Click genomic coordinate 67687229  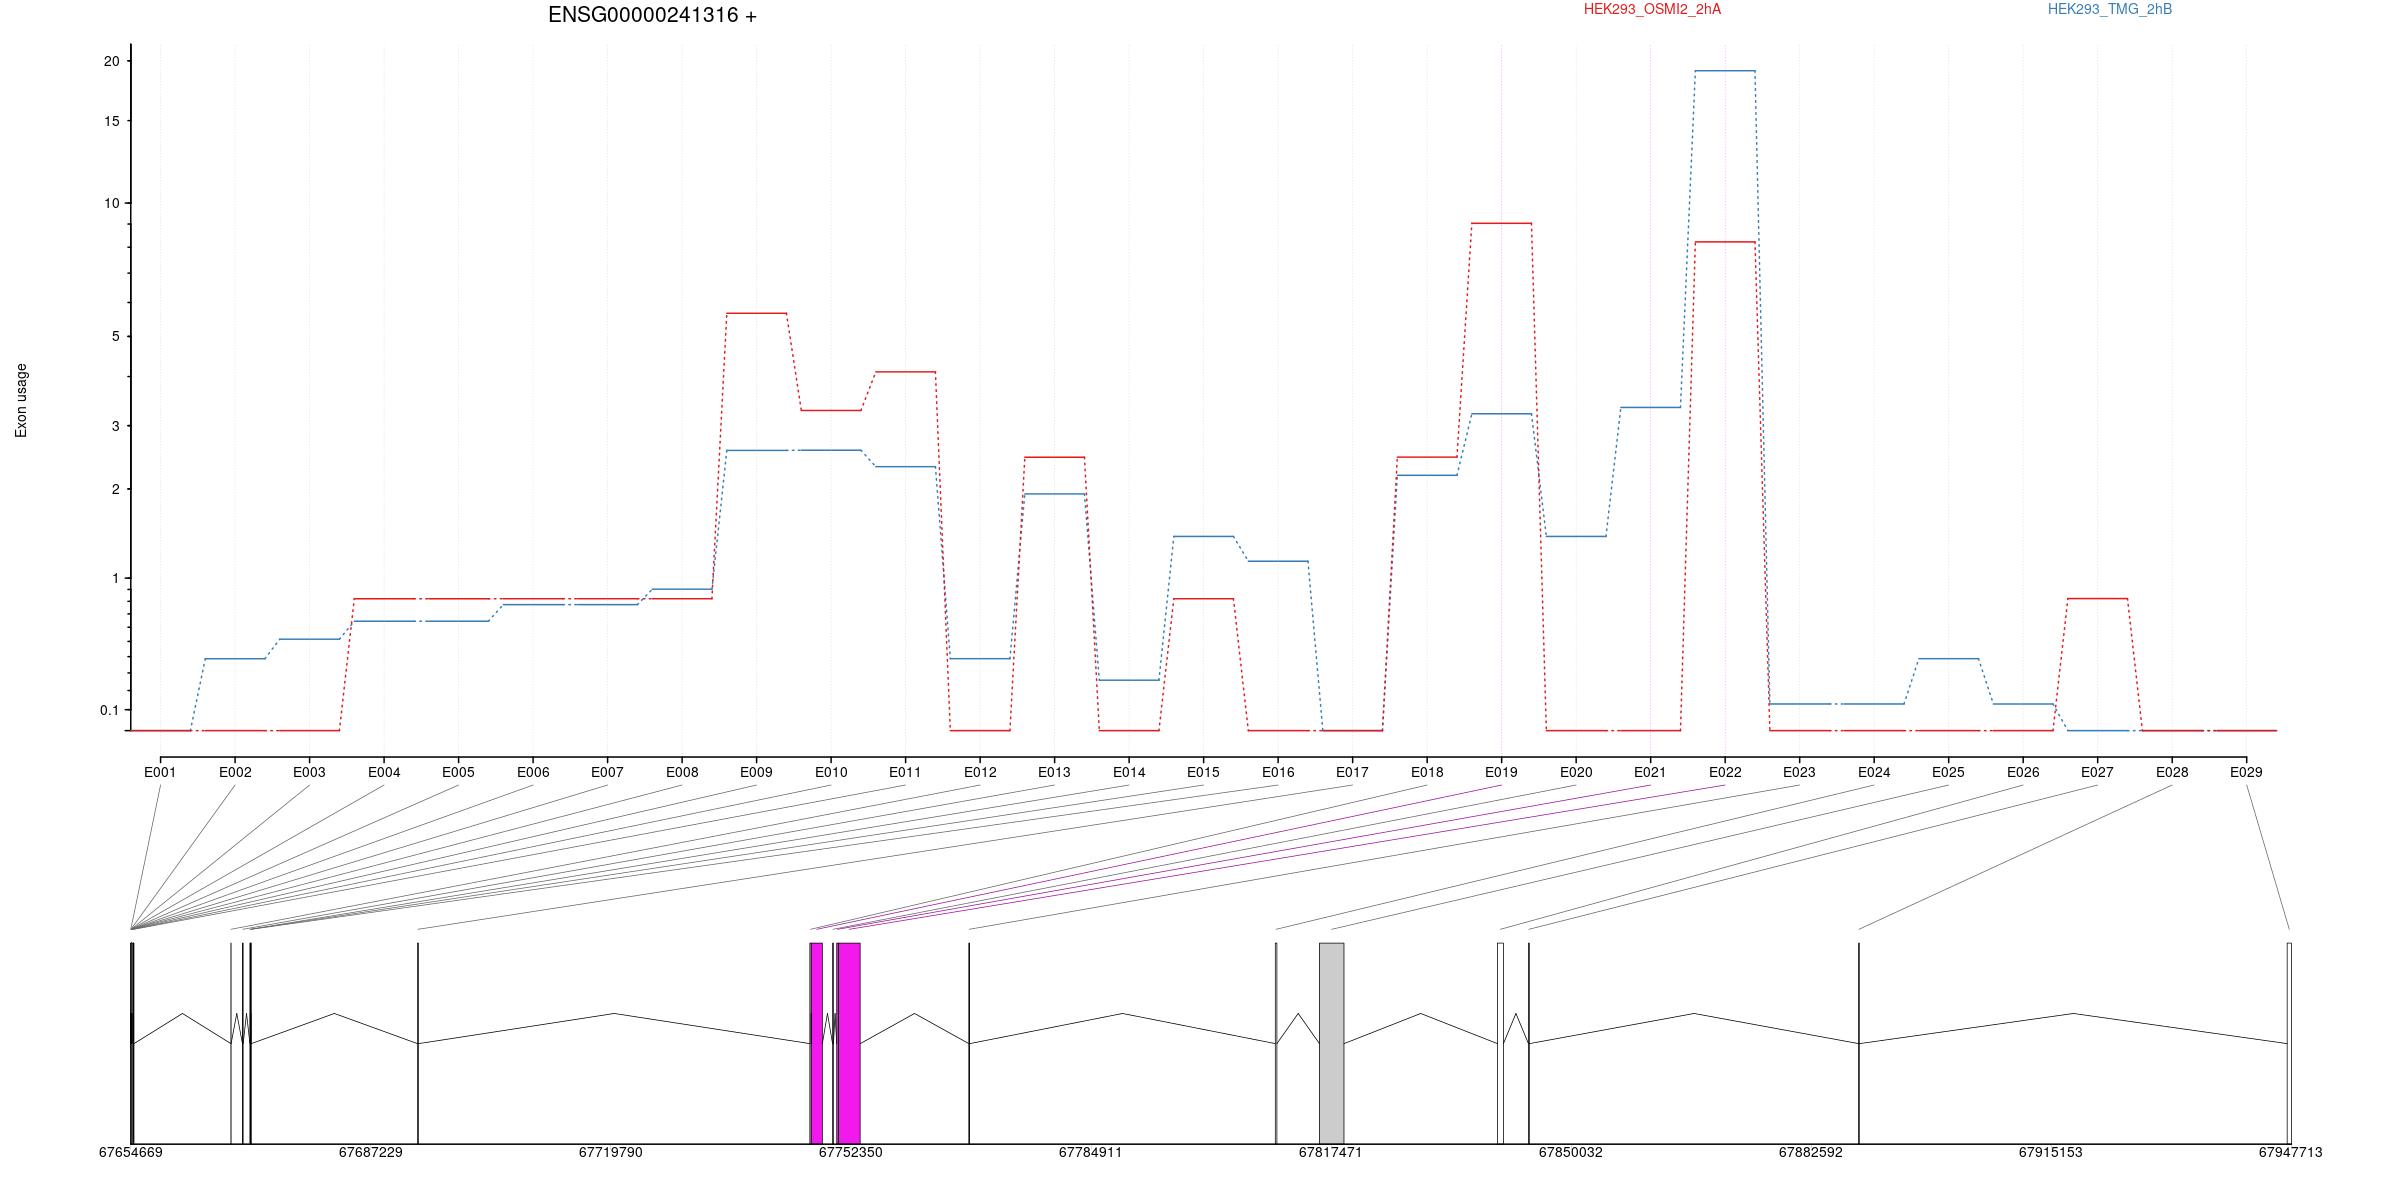(370, 1152)
